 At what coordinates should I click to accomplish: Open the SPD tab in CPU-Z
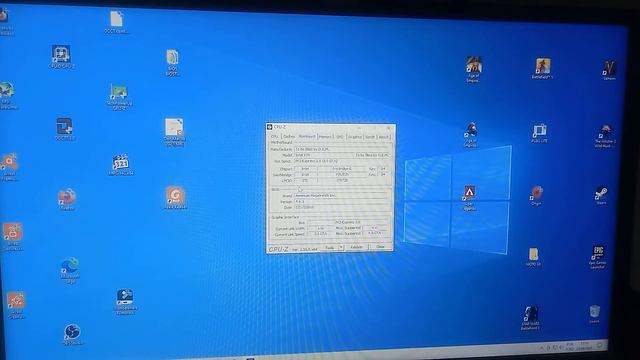pyautogui.click(x=340, y=137)
